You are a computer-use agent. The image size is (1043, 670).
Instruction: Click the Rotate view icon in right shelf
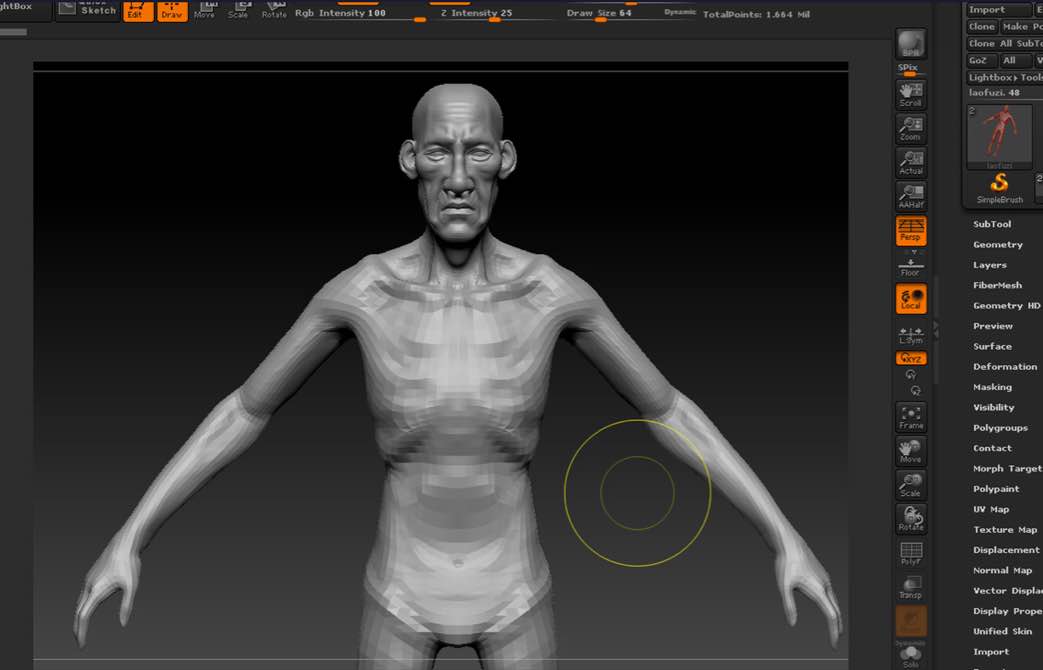910,519
